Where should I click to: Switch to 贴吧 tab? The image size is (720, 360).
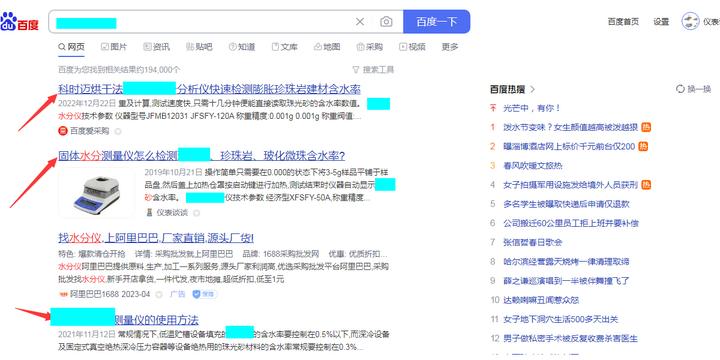click(199, 47)
